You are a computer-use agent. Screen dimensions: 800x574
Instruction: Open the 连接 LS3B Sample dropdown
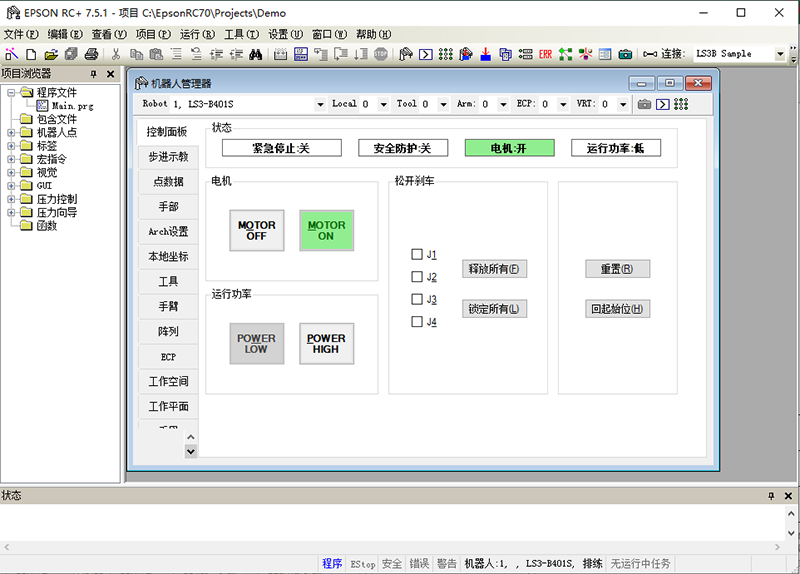780,54
